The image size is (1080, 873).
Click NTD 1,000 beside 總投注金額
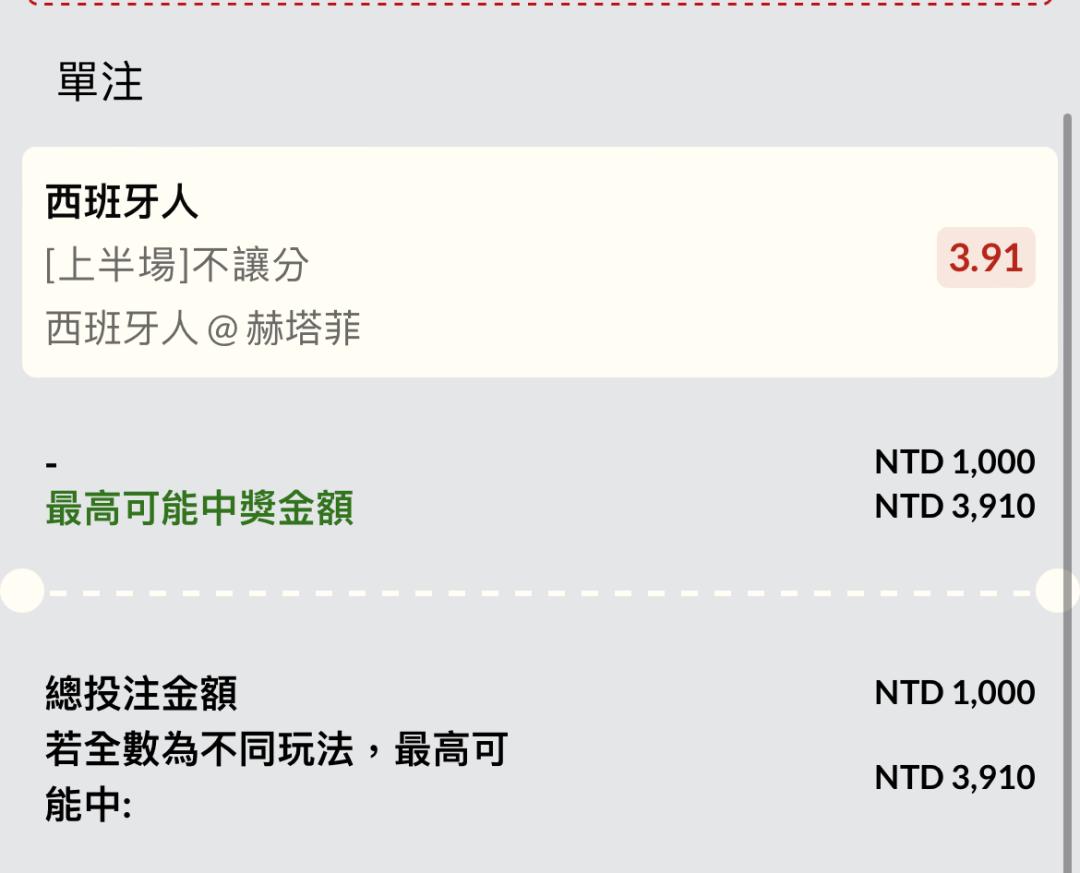pos(954,692)
